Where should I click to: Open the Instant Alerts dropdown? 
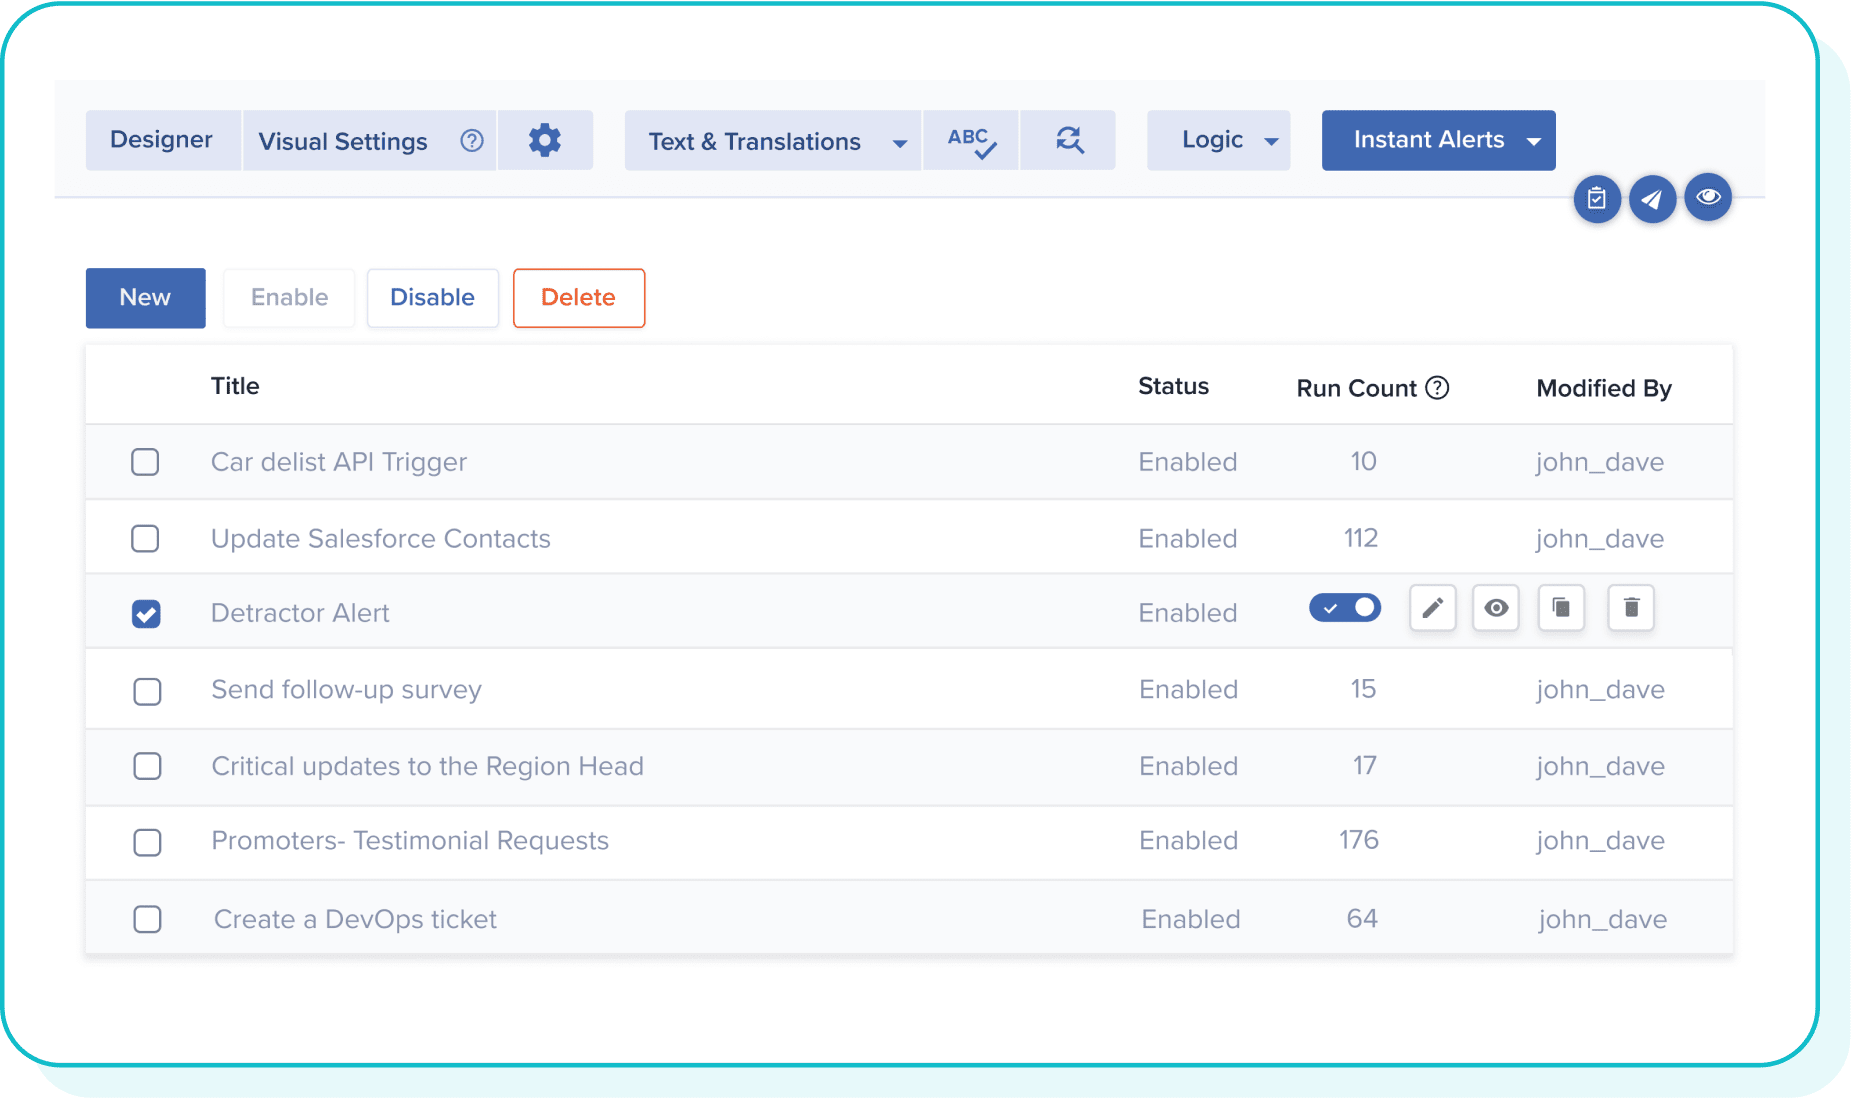click(1438, 140)
